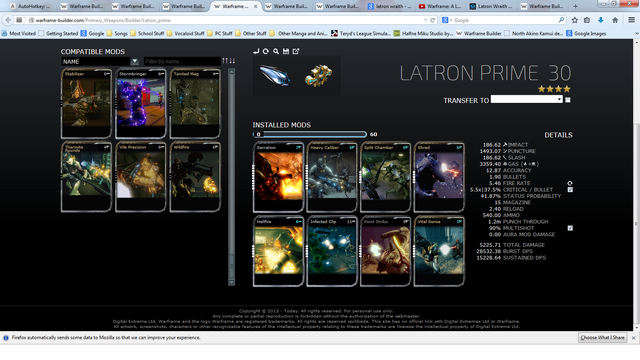
Task: Toggle the Multishot checkbox
Action: click(x=570, y=228)
